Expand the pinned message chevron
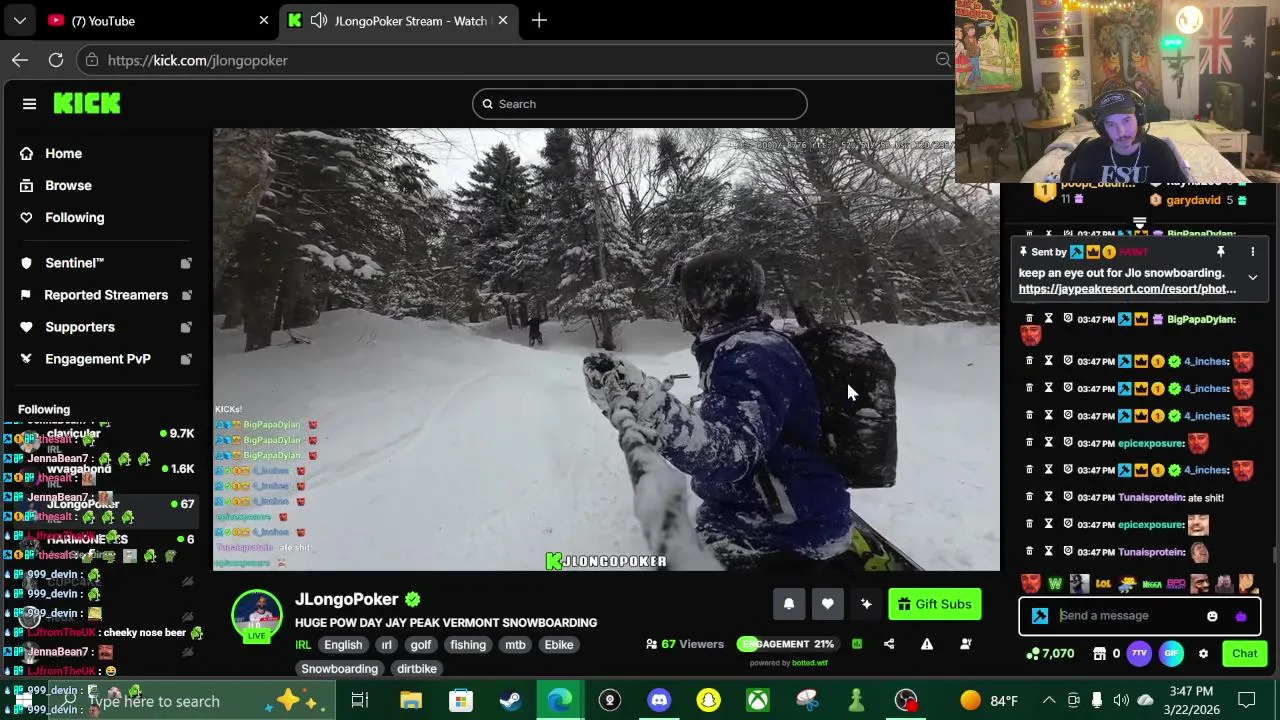Screen dimensions: 1280x720 (1252, 278)
